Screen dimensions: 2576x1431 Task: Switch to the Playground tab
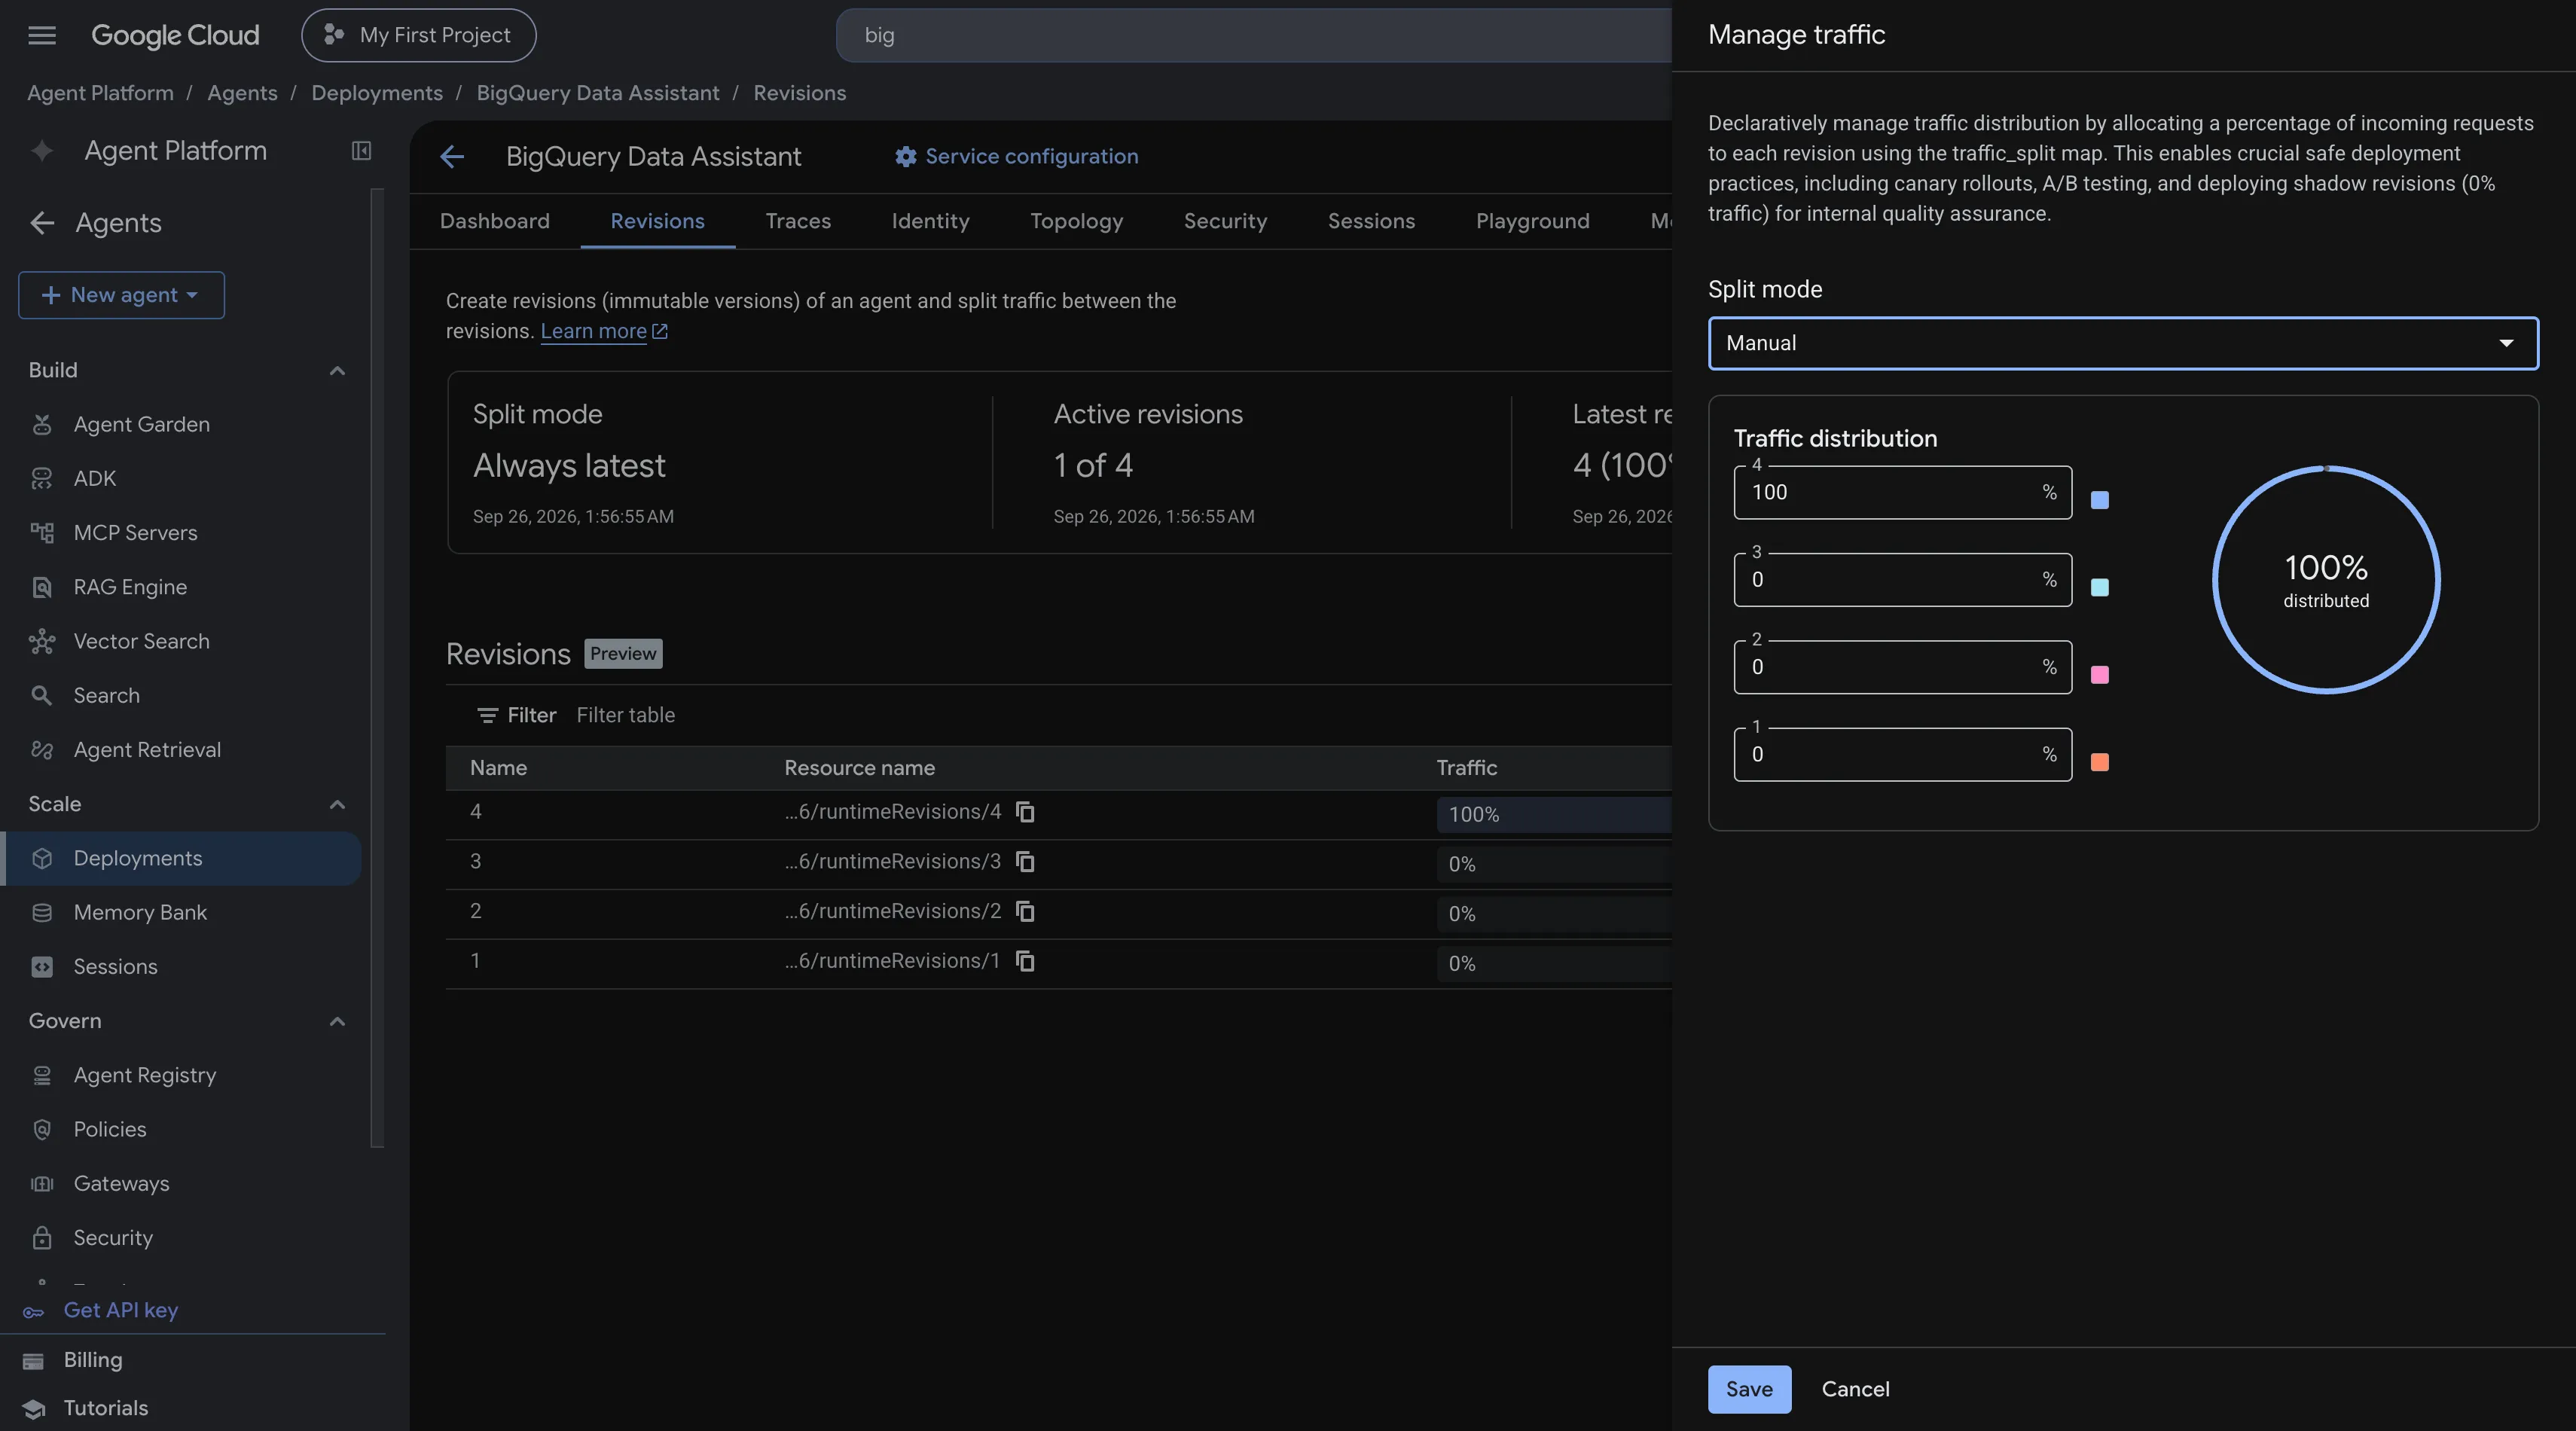1532,221
